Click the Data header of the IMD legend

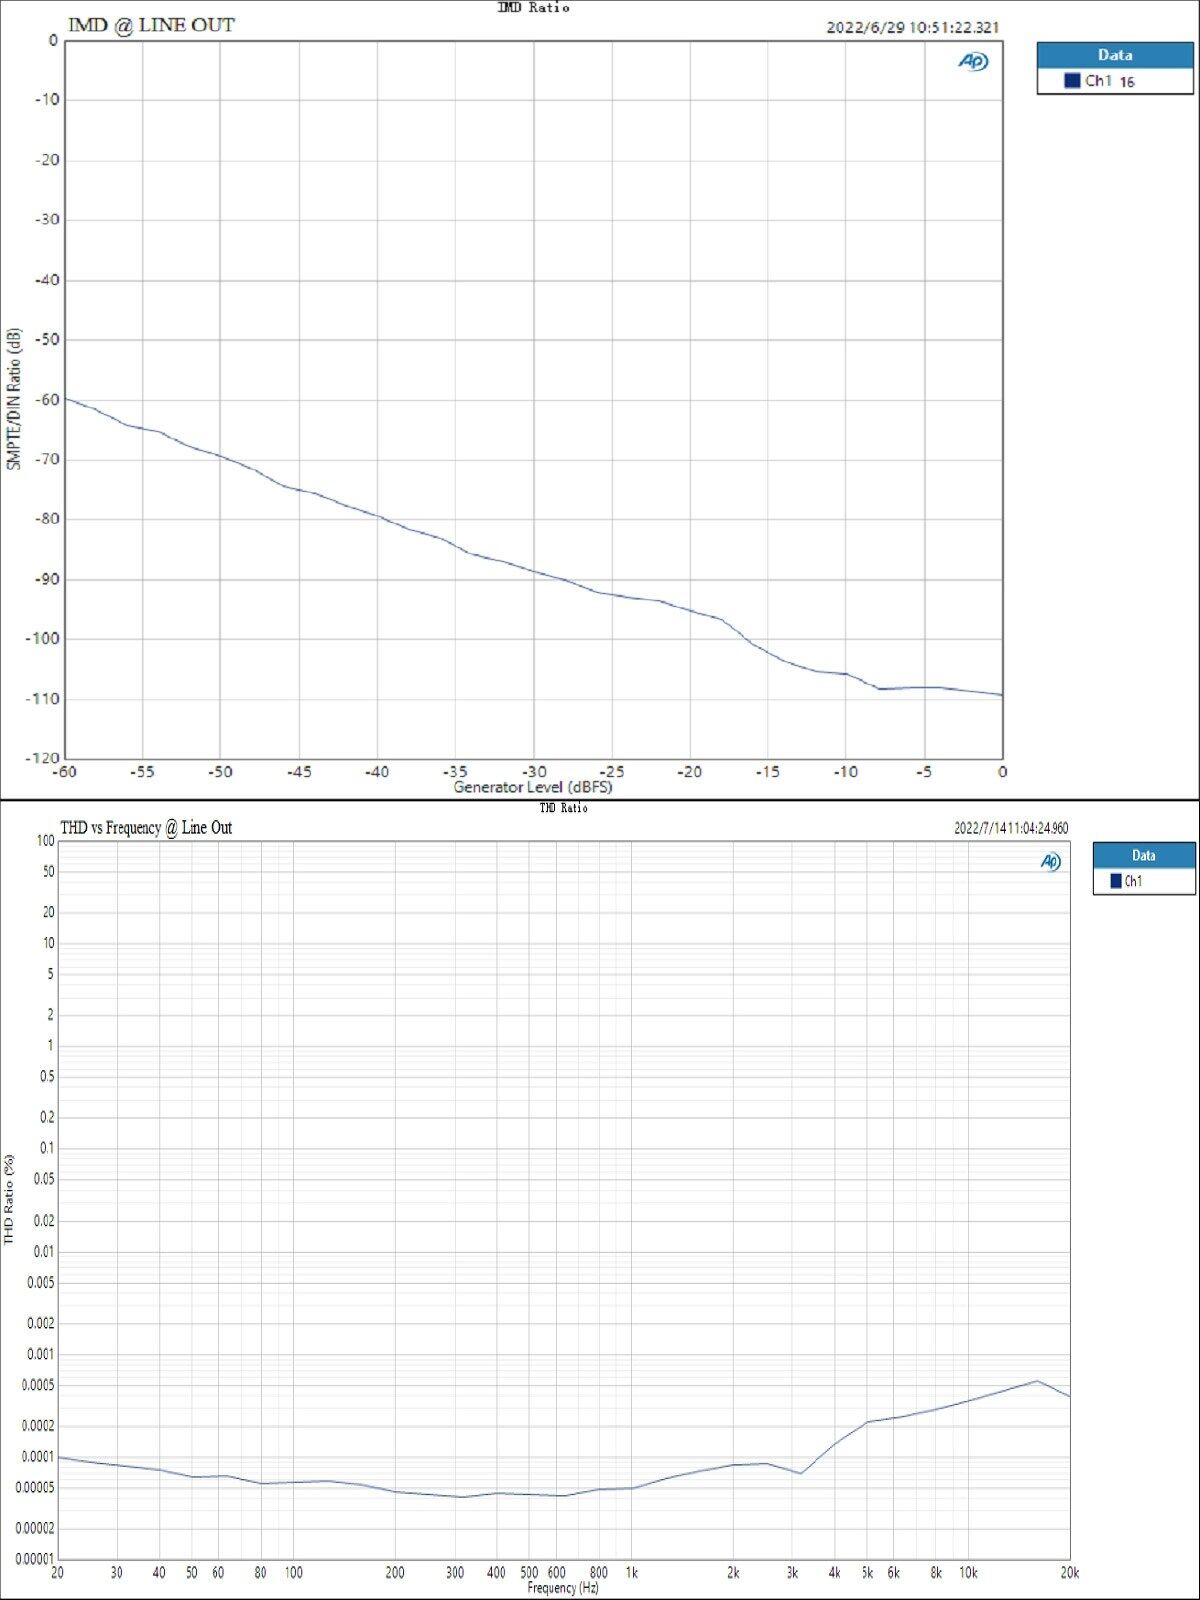pos(1114,55)
